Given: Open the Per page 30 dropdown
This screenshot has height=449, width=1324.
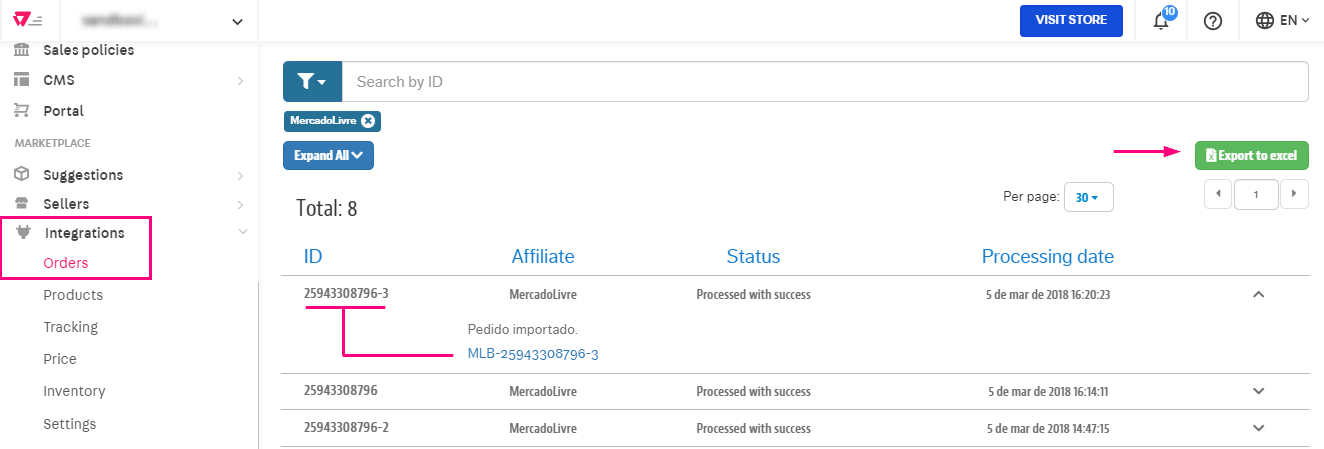Looking at the screenshot, I should [1088, 197].
